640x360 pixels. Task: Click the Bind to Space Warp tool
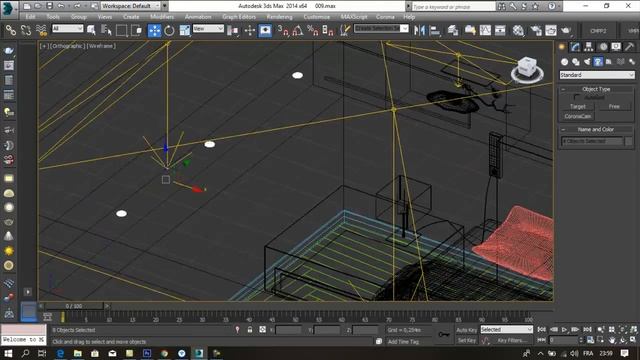pos(41,30)
